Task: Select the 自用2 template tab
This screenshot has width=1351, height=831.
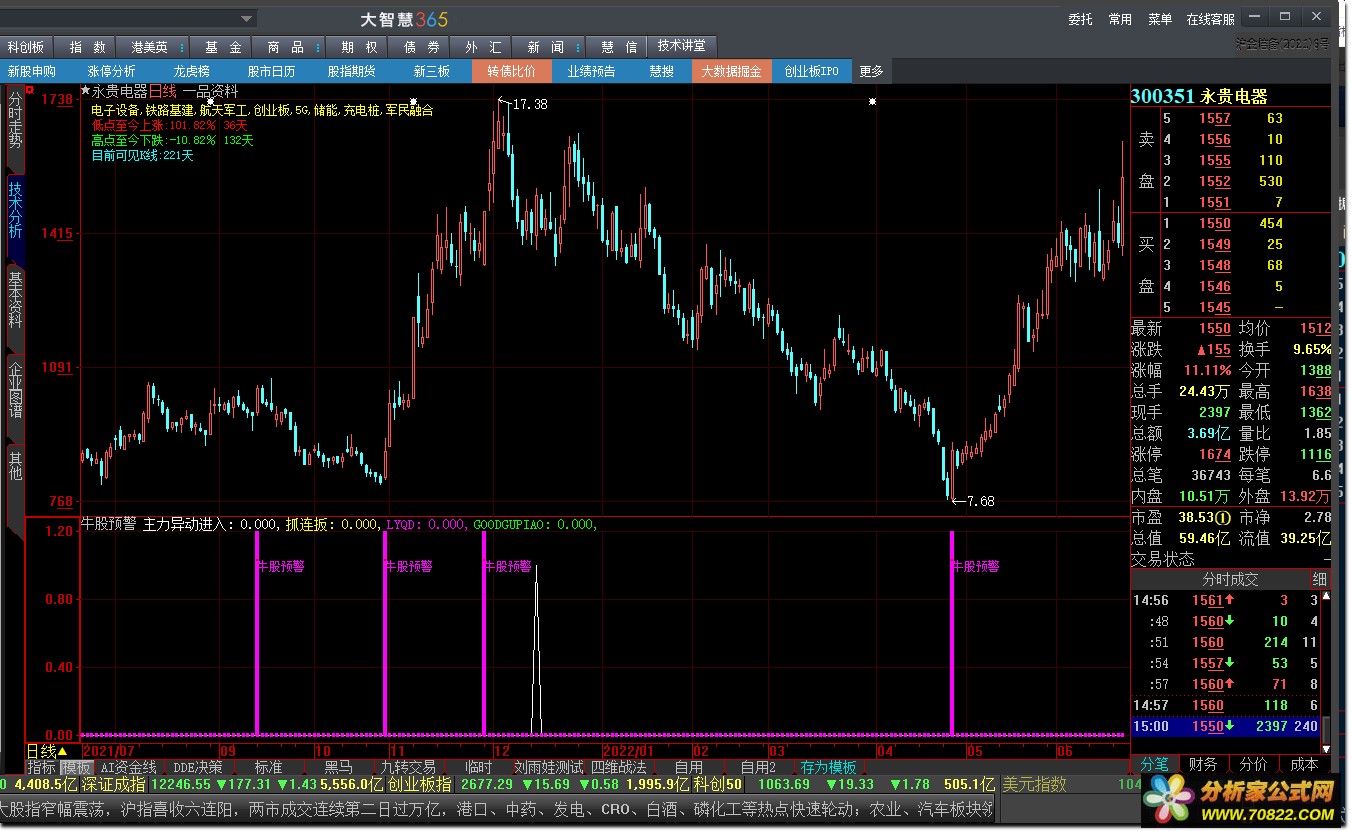Action: [x=758, y=767]
